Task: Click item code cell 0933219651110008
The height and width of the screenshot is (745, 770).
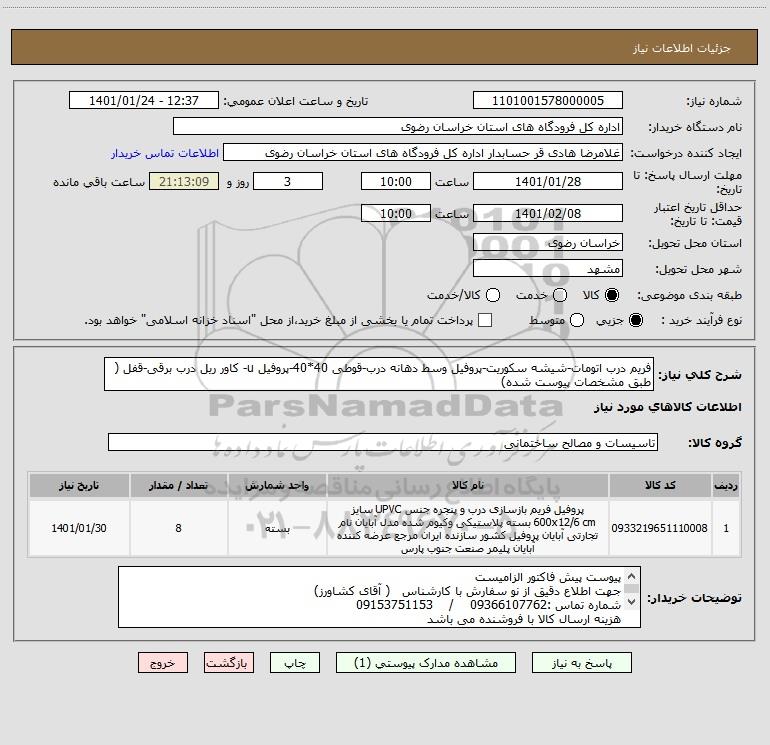Action: pyautogui.click(x=660, y=528)
